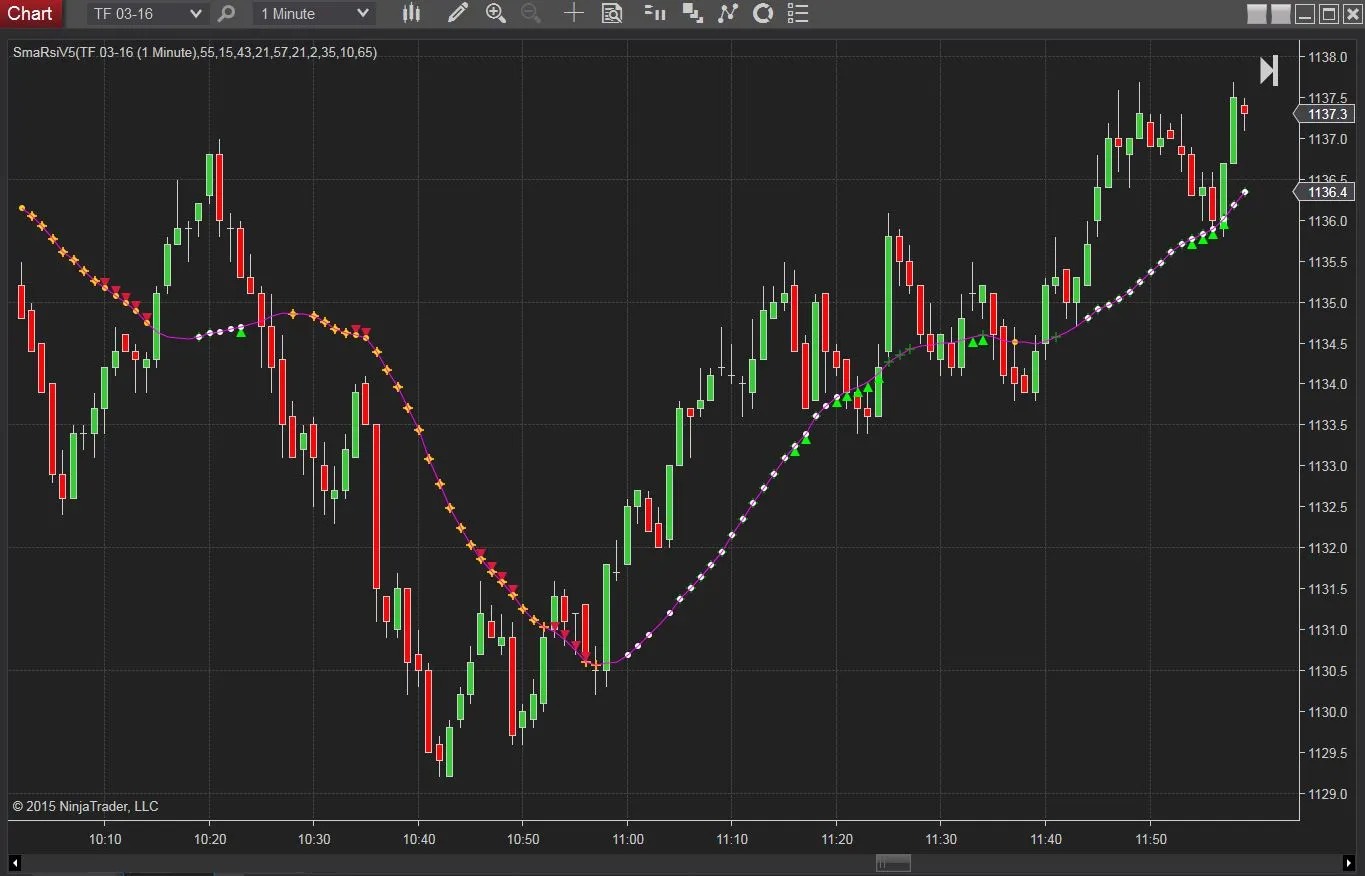
Task: Expand the TF 03-16 instrument dropdown
Action: [x=196, y=14]
